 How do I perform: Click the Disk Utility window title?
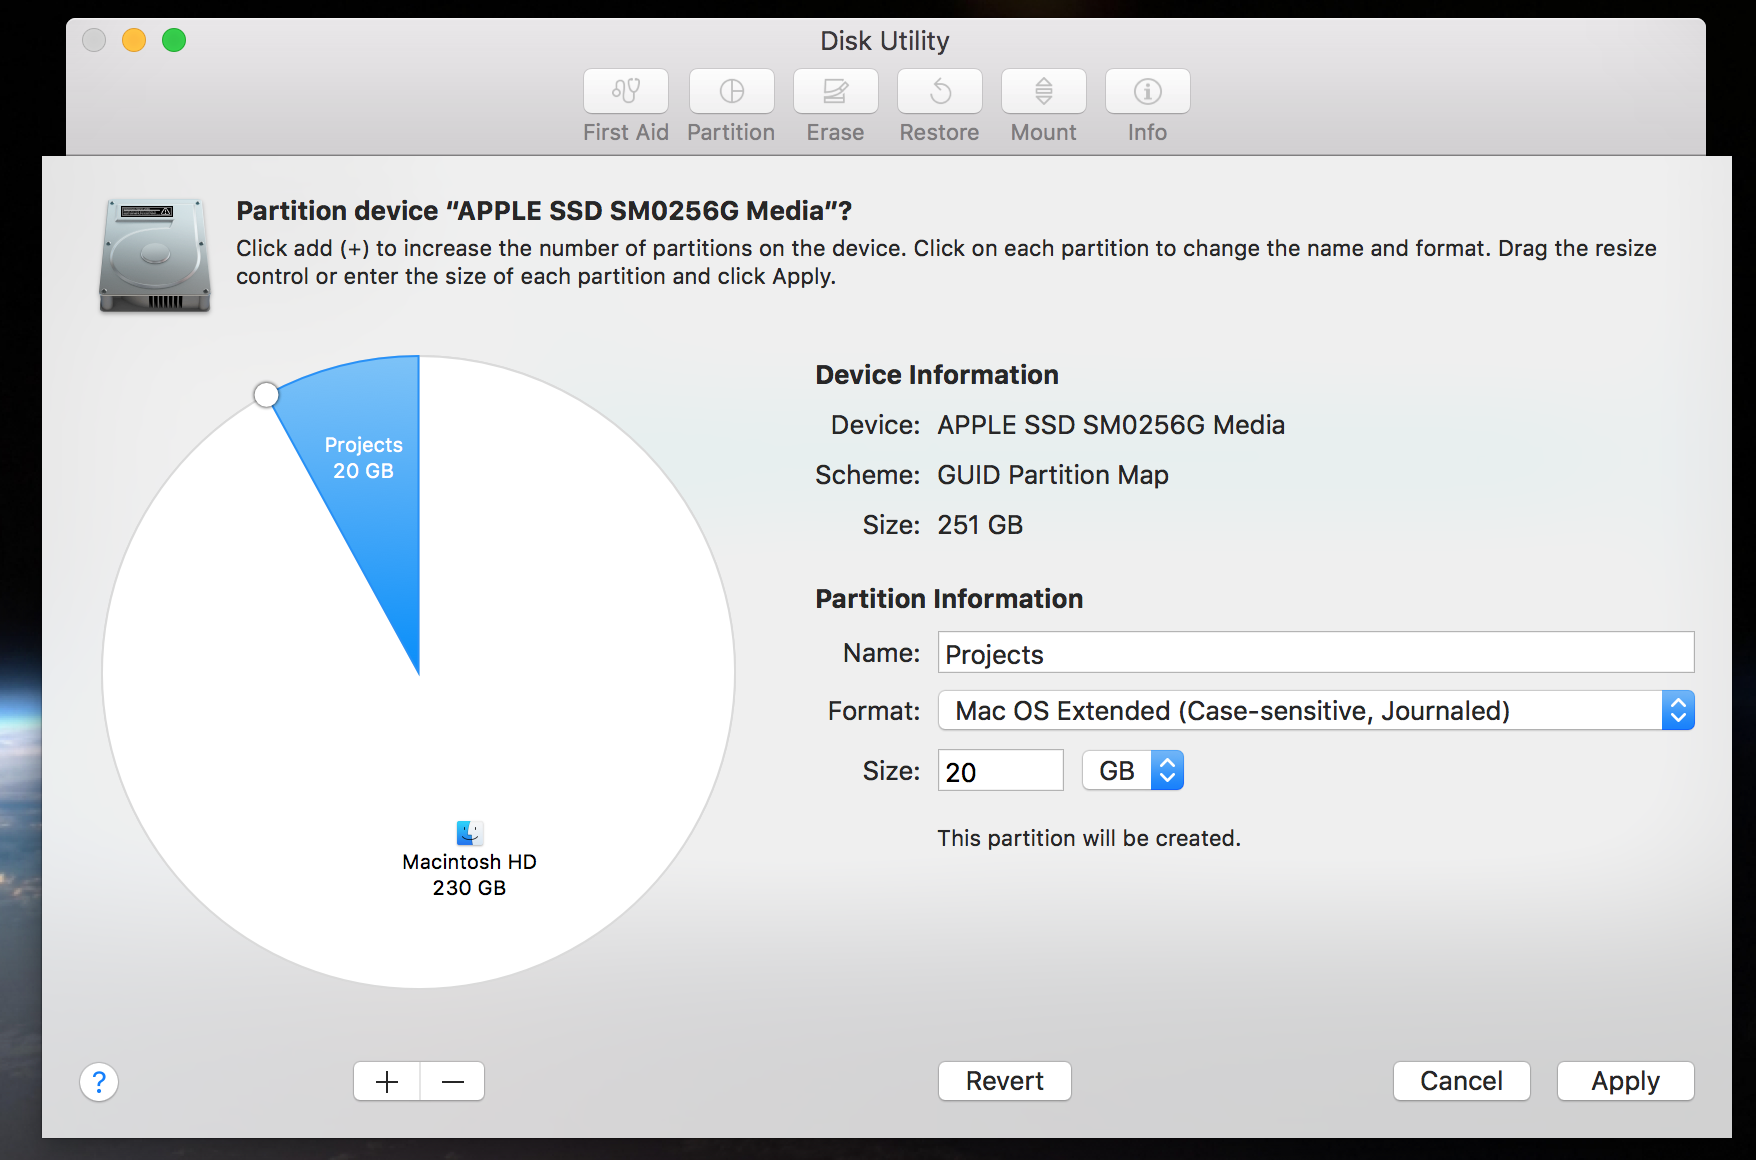click(x=885, y=41)
